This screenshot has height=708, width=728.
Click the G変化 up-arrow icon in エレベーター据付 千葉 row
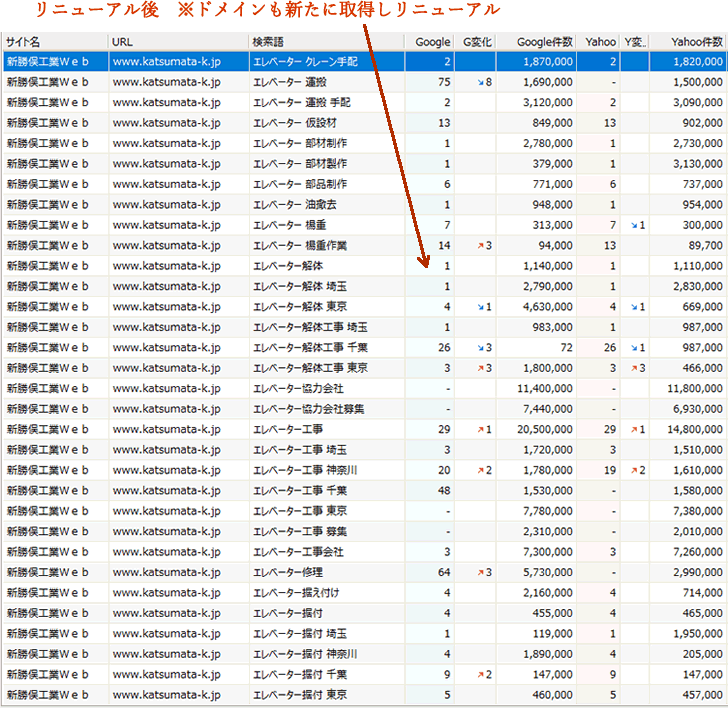[481, 675]
